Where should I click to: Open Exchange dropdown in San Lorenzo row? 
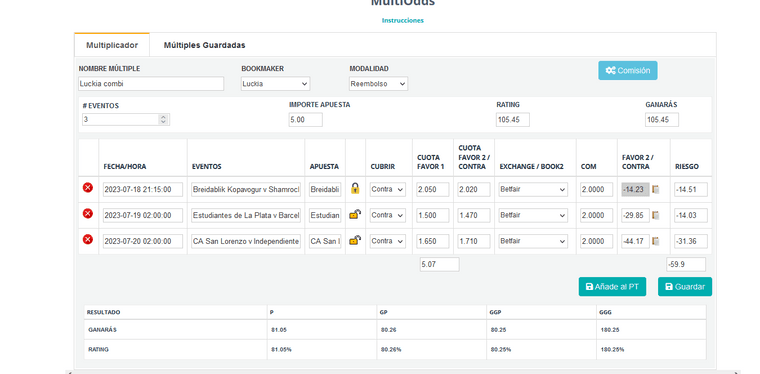click(533, 241)
